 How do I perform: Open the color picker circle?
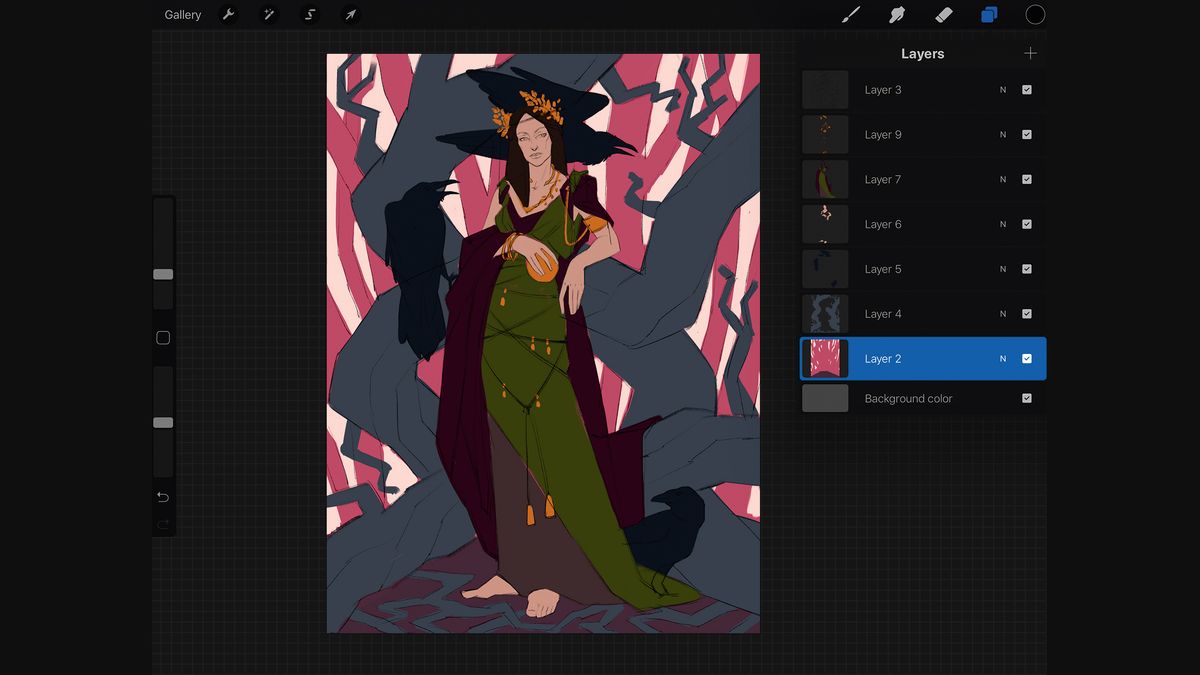click(x=1035, y=14)
